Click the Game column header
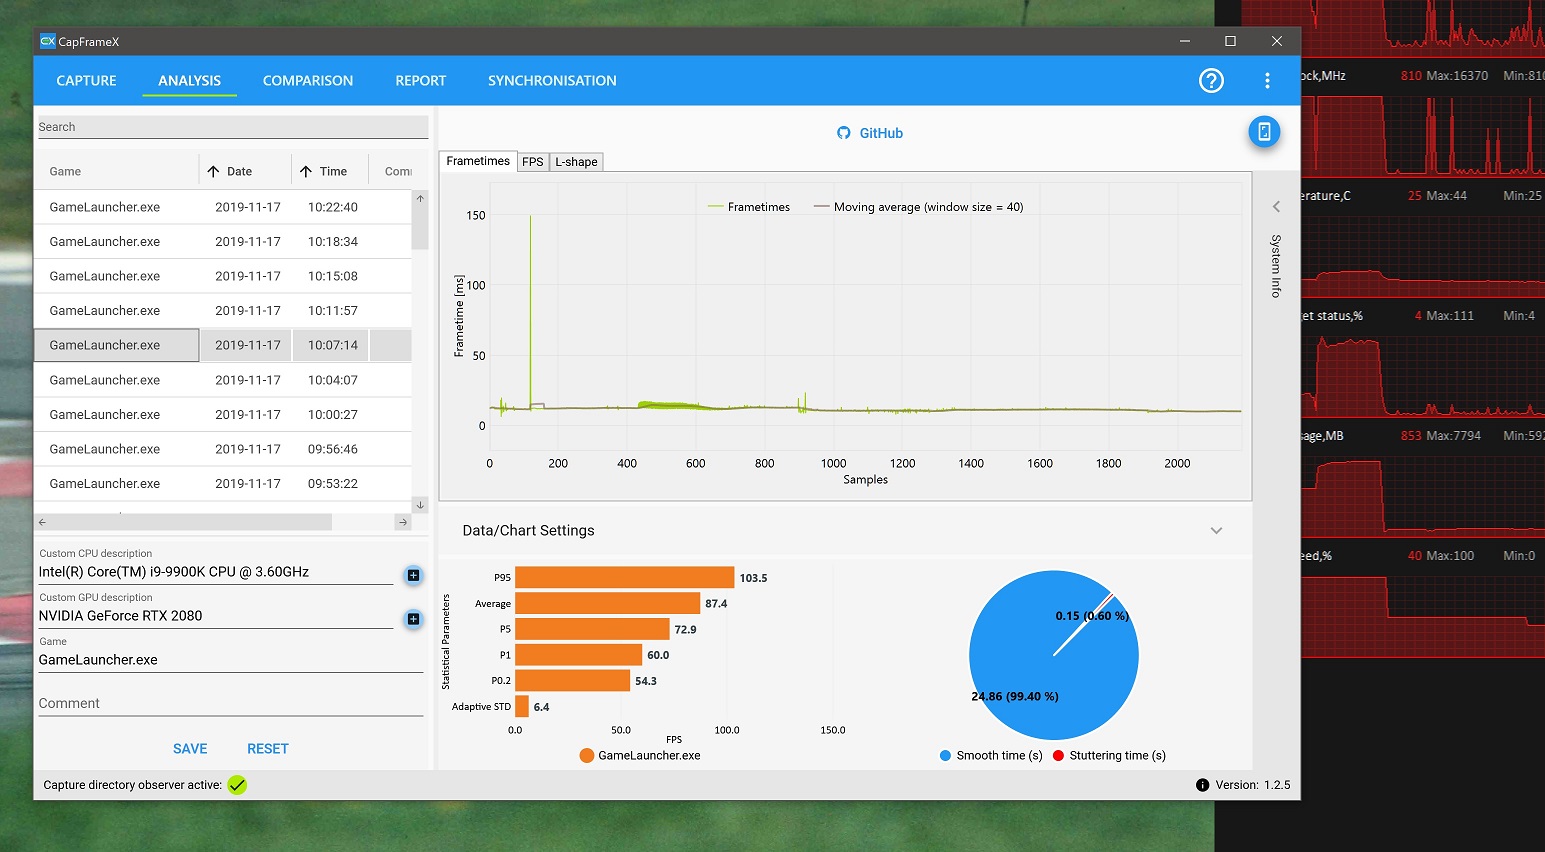Screen dimensions: 1545x852 (117, 171)
